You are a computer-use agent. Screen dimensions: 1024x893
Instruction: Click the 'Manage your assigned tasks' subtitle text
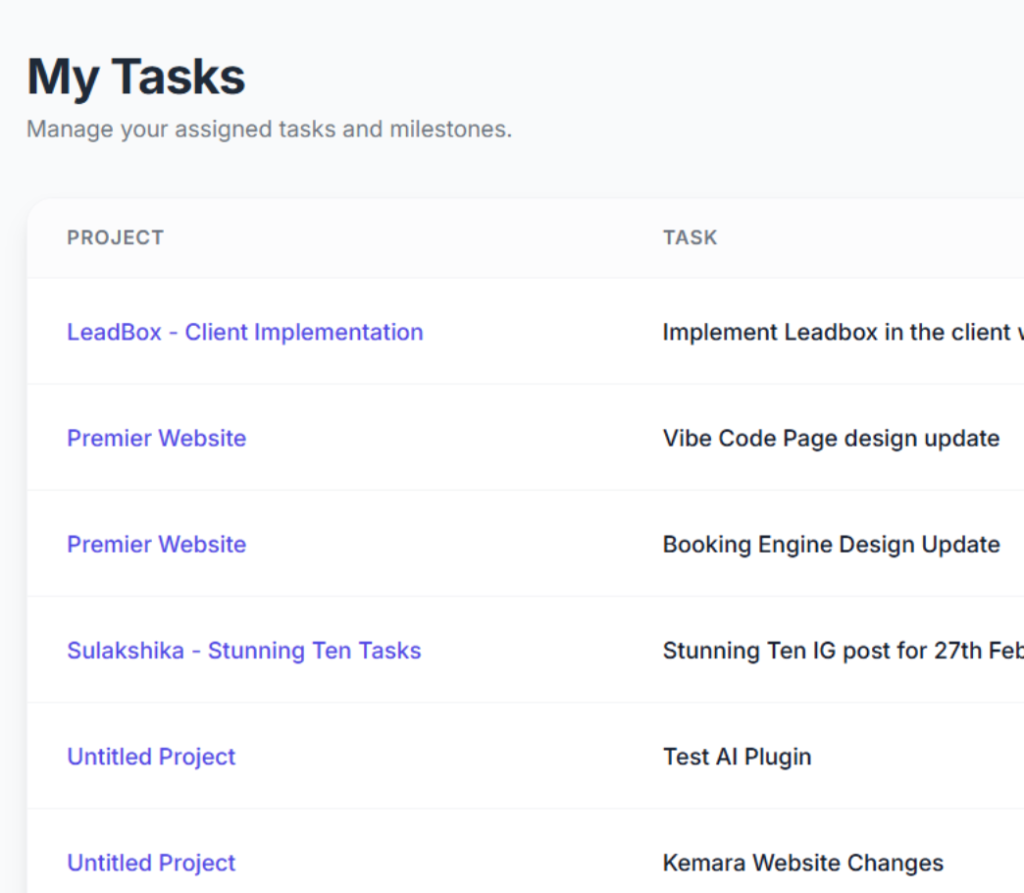[268, 129]
